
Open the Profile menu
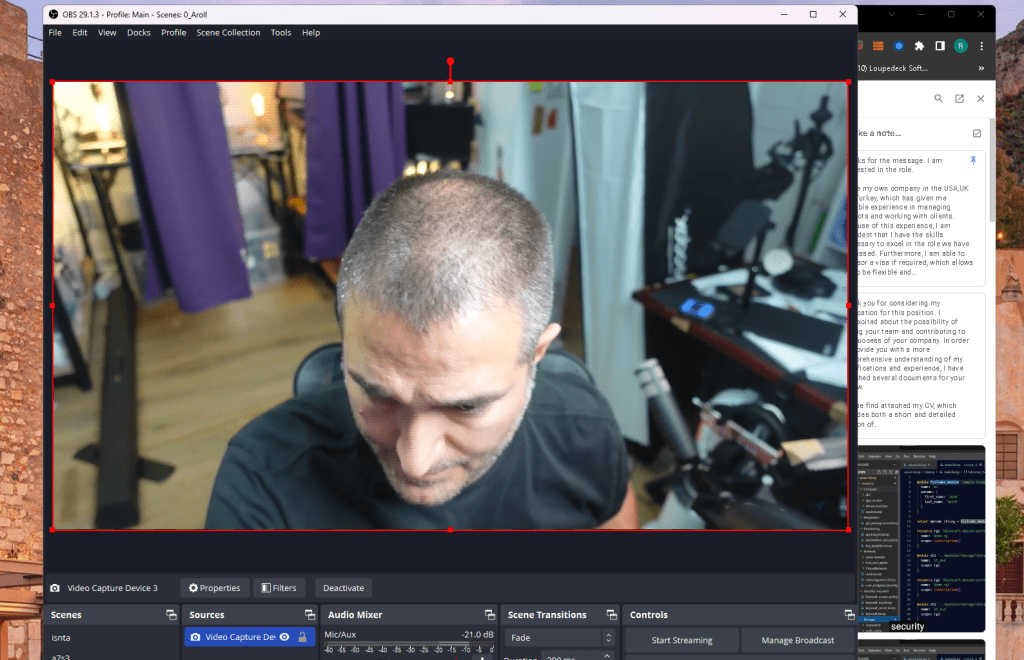pyautogui.click(x=174, y=33)
